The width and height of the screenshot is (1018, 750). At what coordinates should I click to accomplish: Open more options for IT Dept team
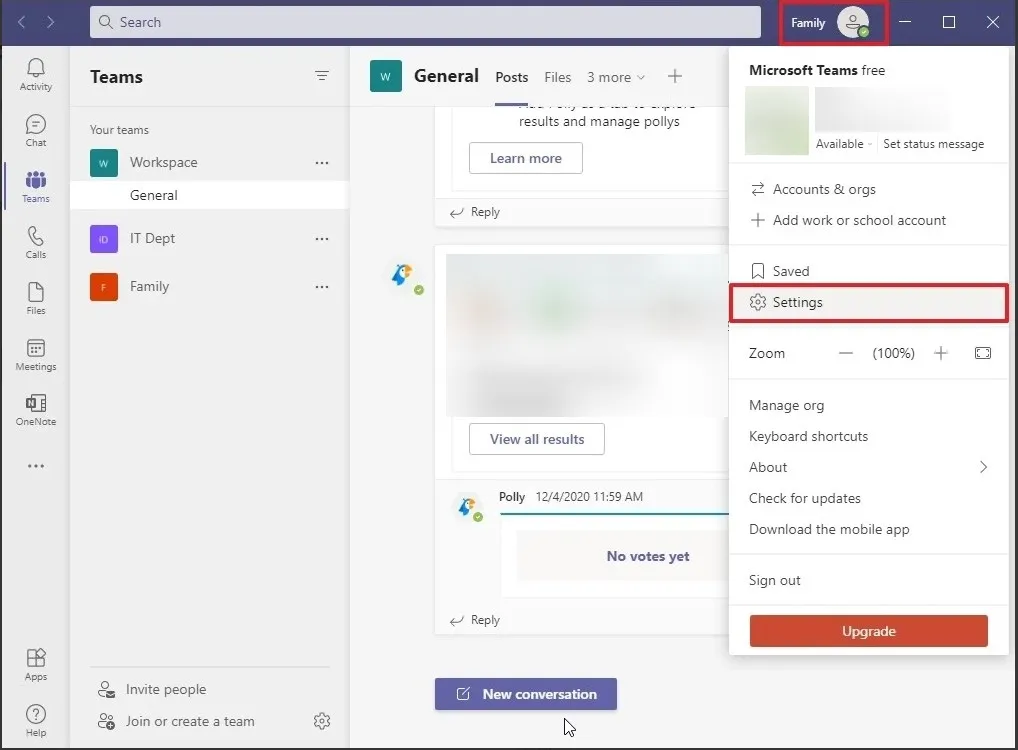click(x=321, y=238)
